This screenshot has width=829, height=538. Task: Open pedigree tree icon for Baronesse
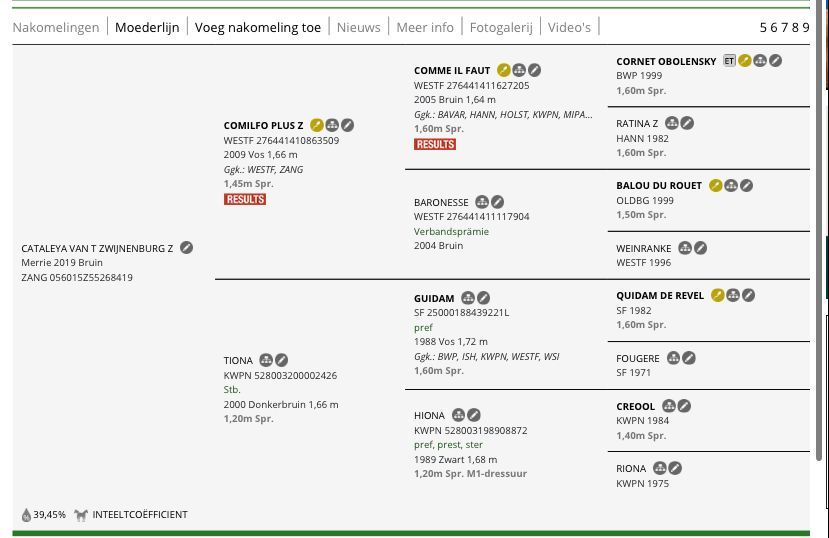(482, 202)
